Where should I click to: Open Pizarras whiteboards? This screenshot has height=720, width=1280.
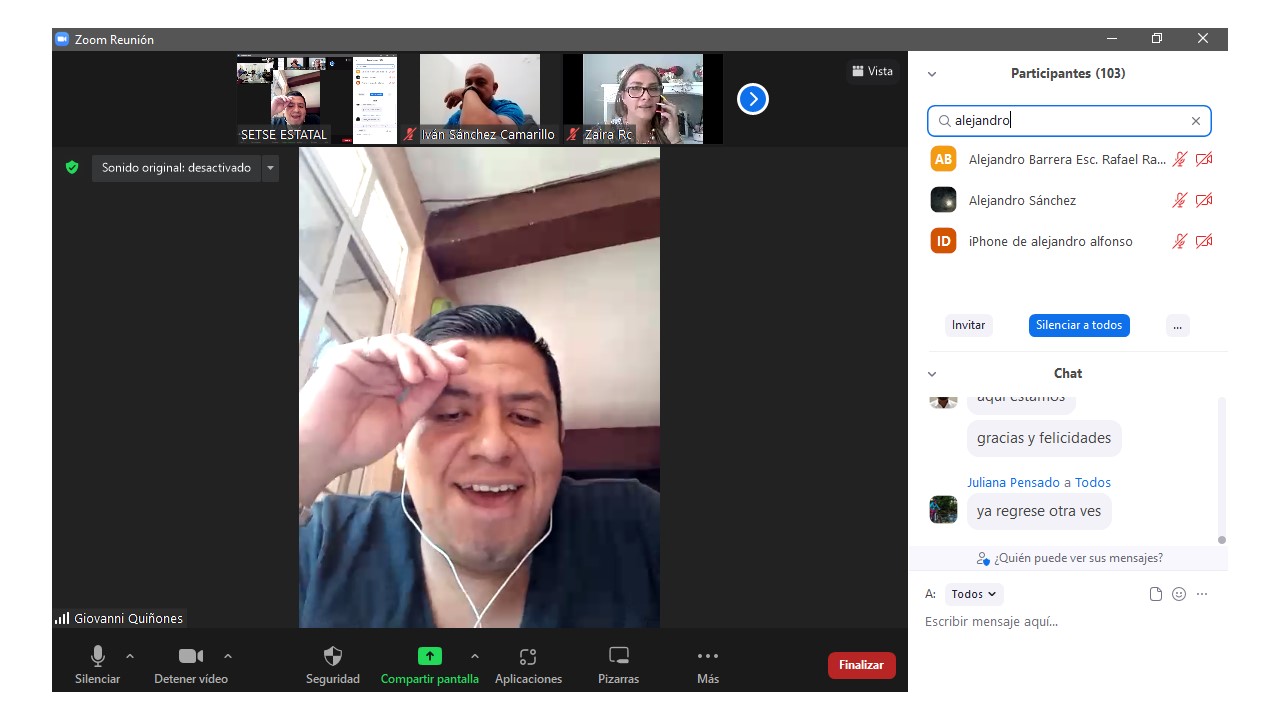point(619,657)
